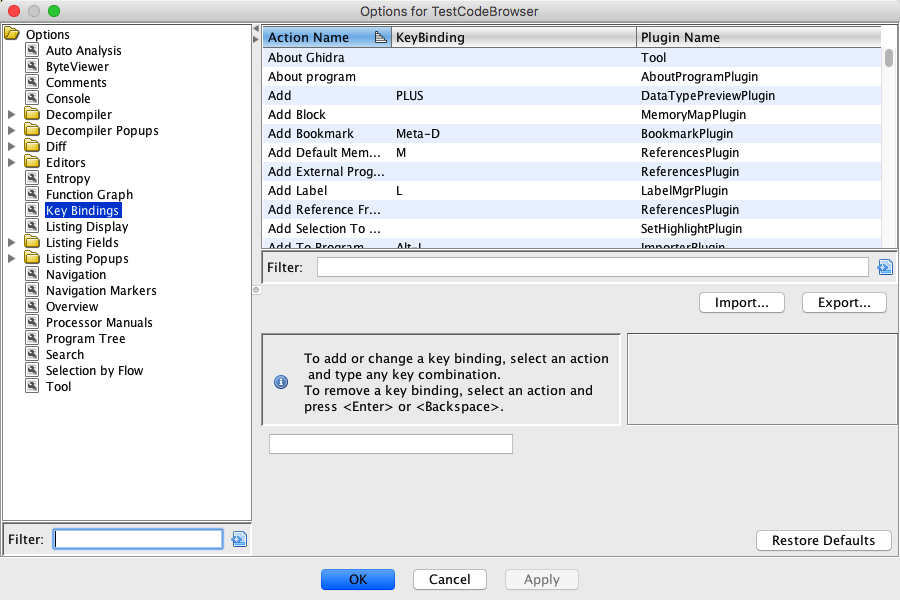Click the filter options icon beside the tree filter
The height and width of the screenshot is (600, 900).
[239, 539]
